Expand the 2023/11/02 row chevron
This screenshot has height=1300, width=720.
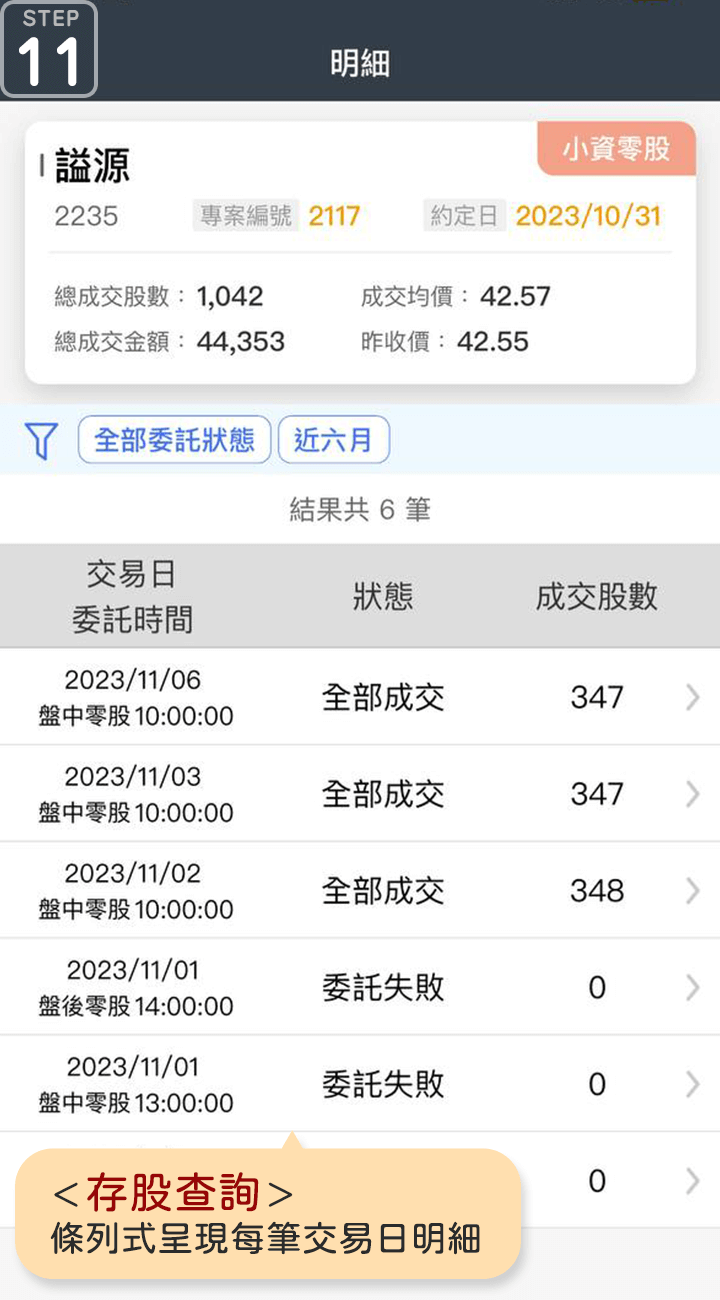tap(692, 891)
